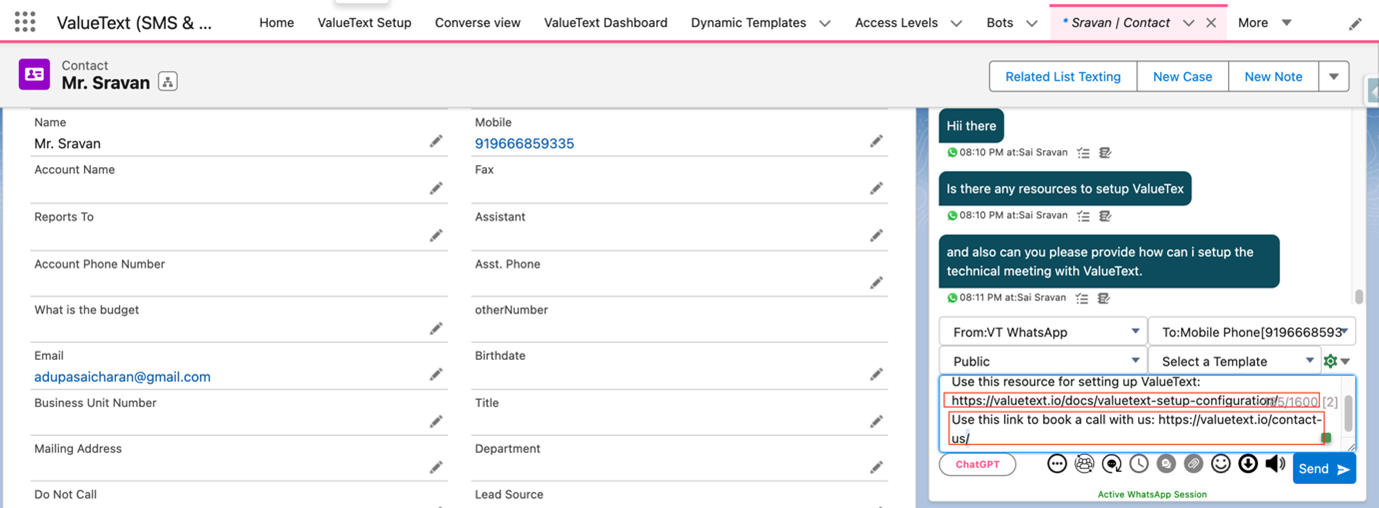The height and width of the screenshot is (508, 1379).
Task: Click the speaker sound icon
Action: [x=1275, y=464]
